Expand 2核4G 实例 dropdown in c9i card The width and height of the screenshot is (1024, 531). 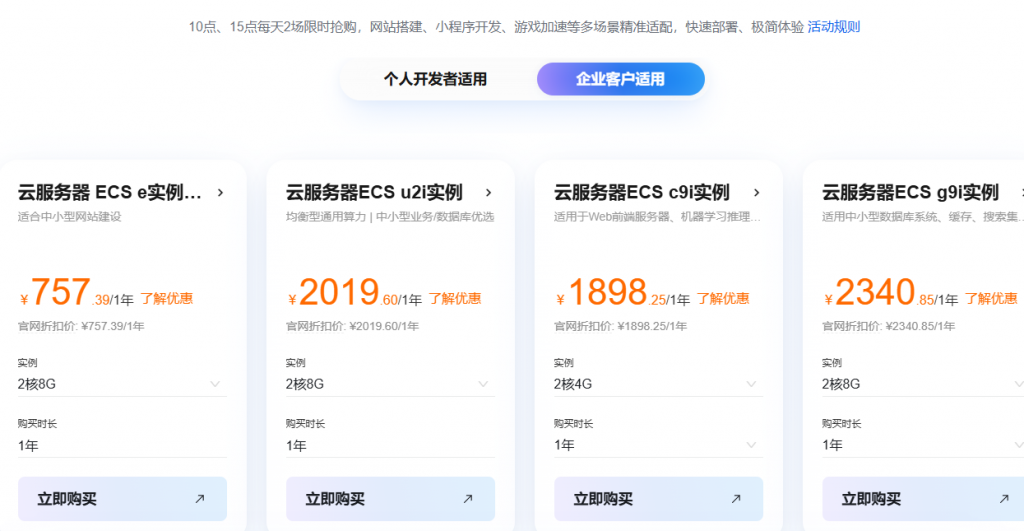[658, 384]
